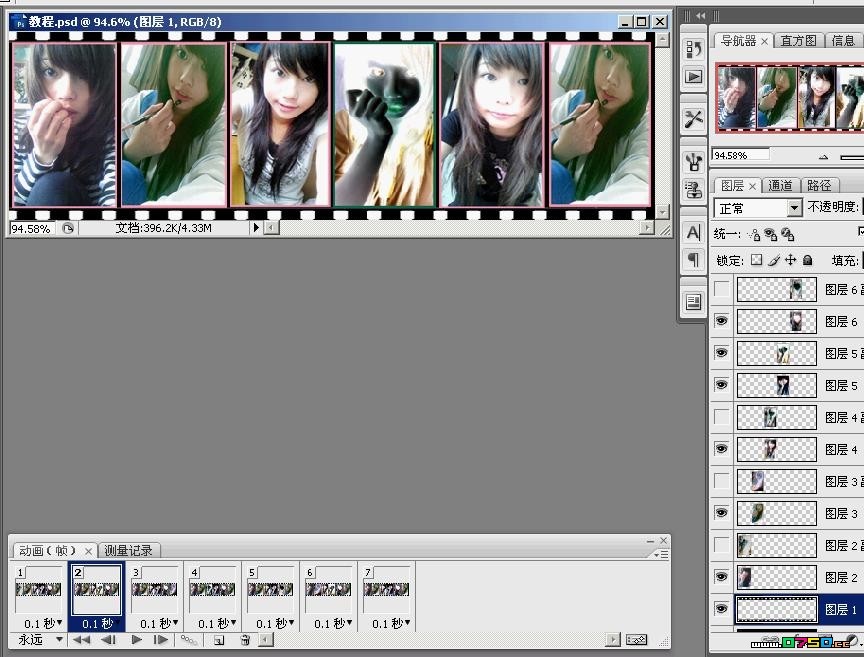Show the 图层 4 copy layer

pyautogui.click(x=721, y=417)
